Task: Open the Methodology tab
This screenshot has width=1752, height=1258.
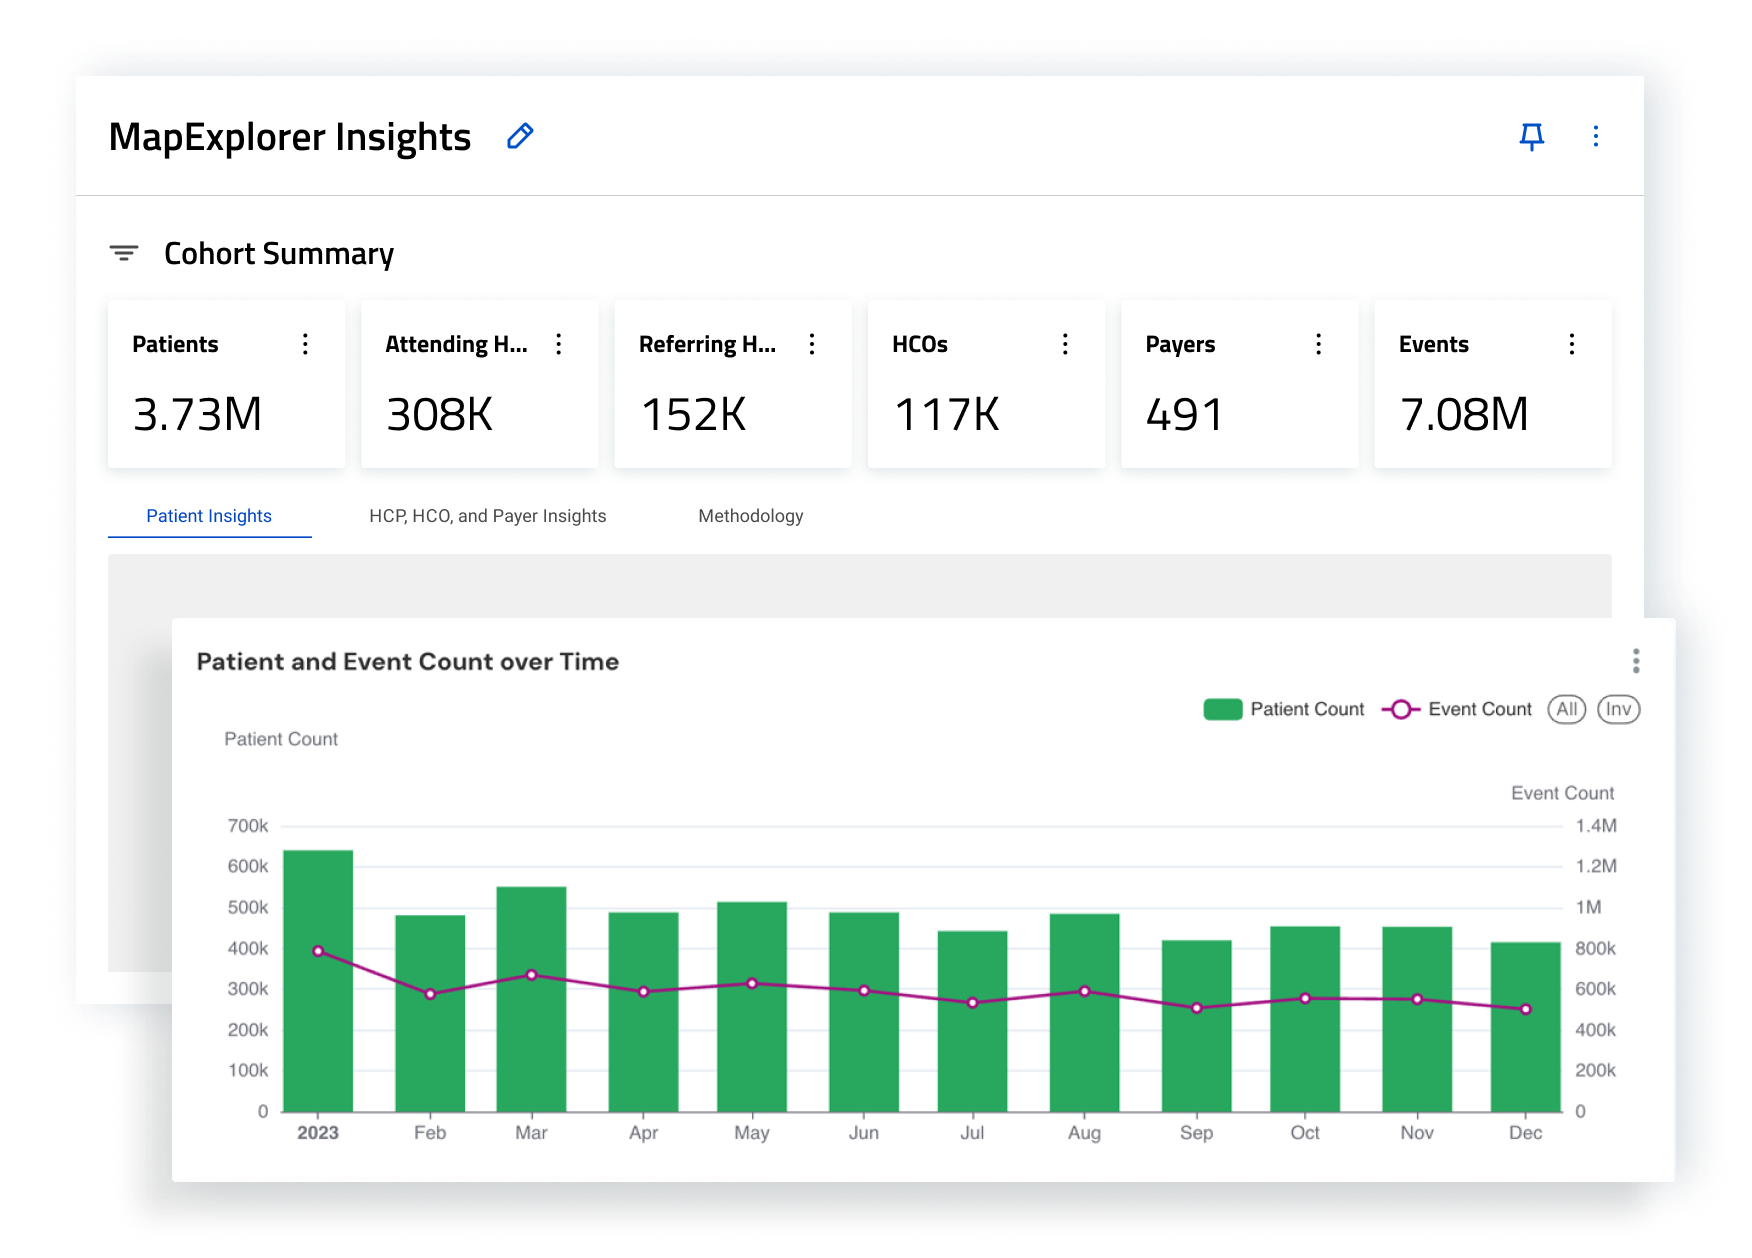Action: pos(751,516)
